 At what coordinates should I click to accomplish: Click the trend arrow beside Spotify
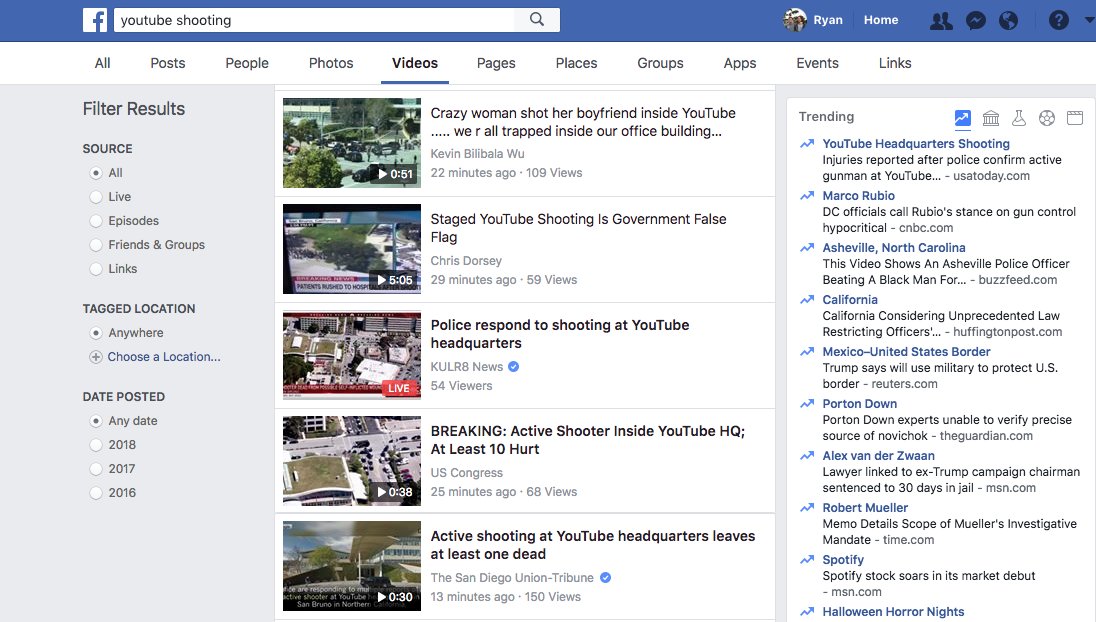click(x=807, y=560)
